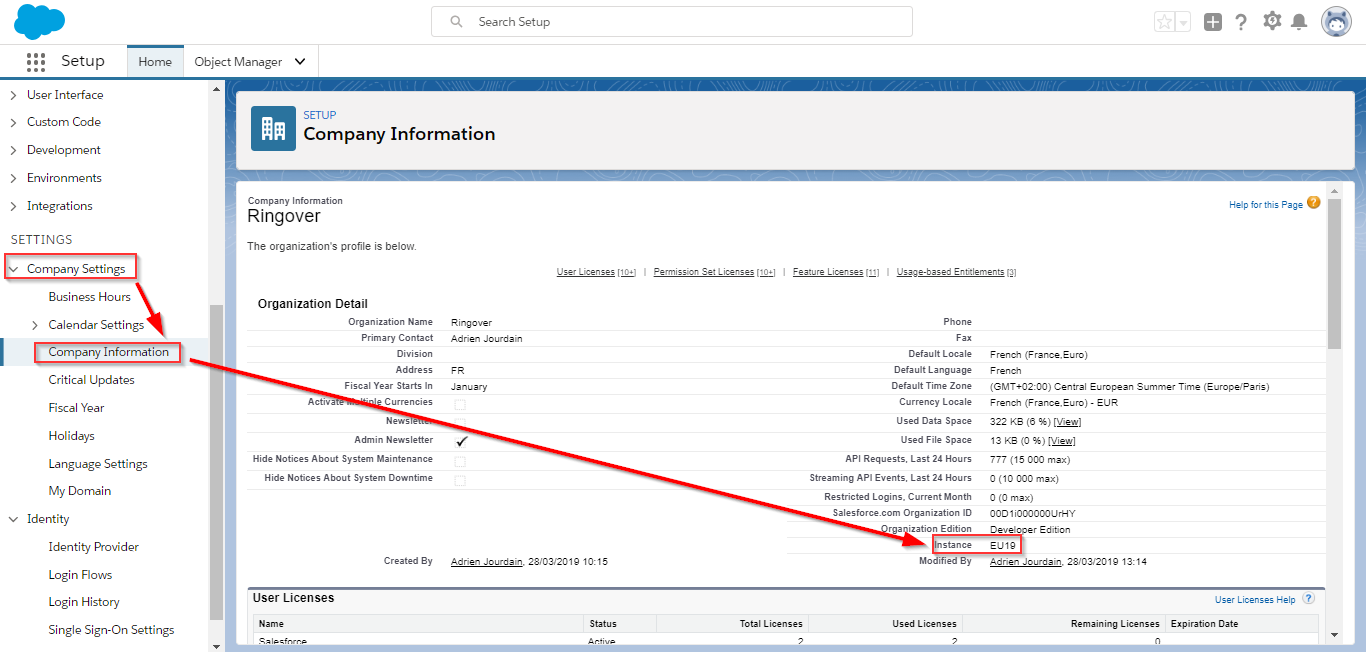Open My Domain in the sidebar

click(79, 491)
